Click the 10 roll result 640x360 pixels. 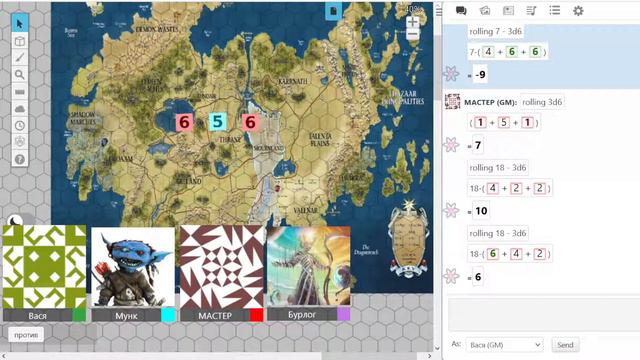(481, 211)
